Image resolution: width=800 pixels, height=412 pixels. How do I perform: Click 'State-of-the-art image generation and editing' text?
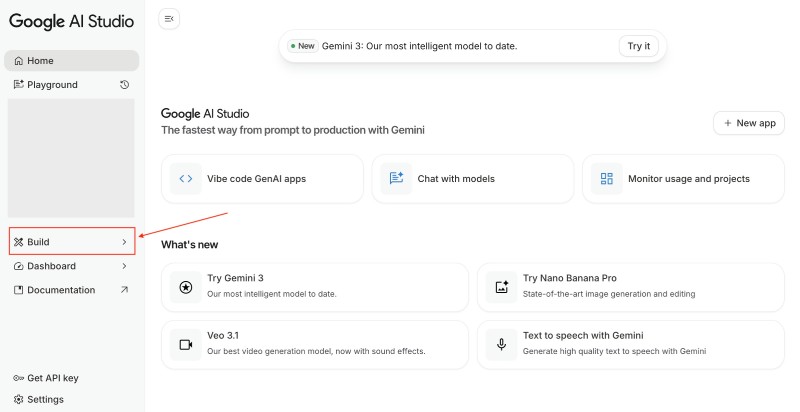click(609, 294)
